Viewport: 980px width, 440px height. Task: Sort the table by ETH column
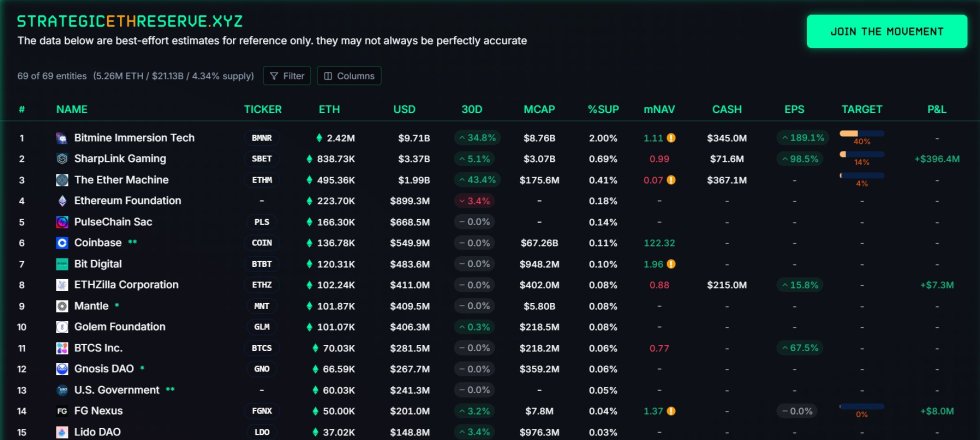329,109
